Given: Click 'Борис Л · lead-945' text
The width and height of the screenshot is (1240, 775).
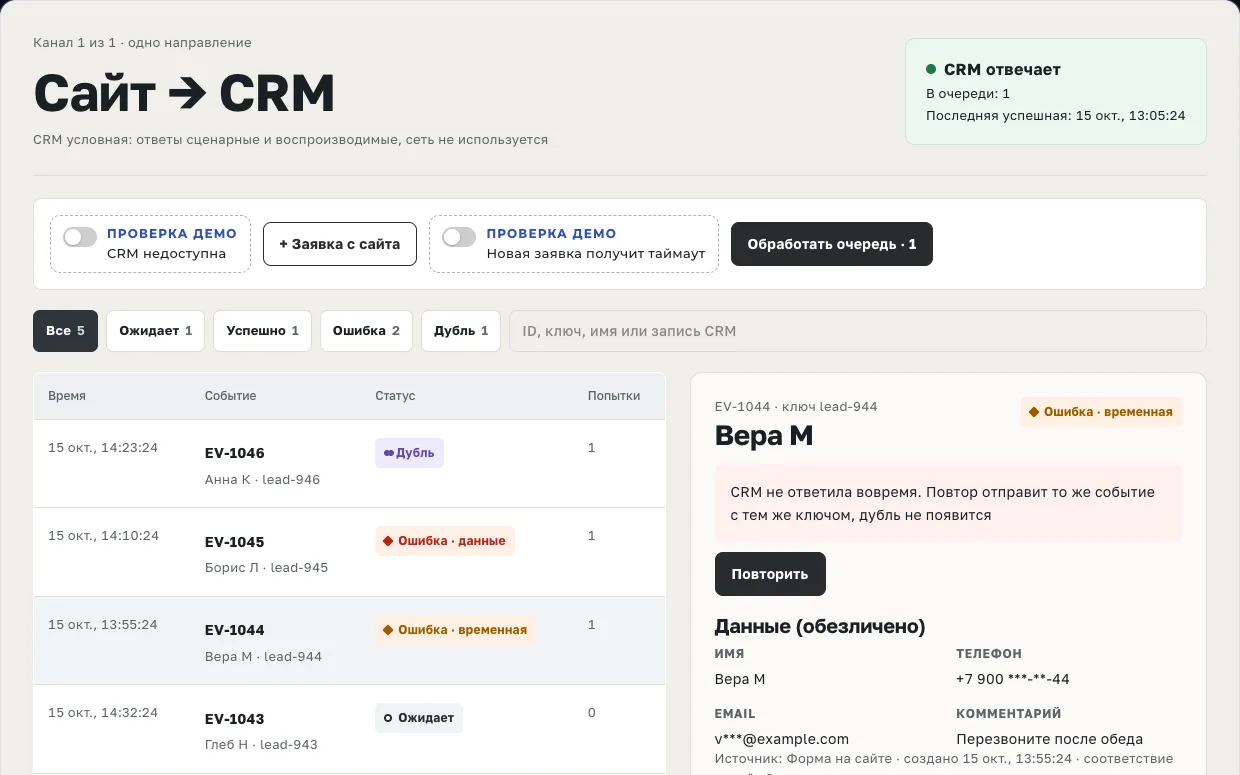Looking at the screenshot, I should [x=266, y=568].
